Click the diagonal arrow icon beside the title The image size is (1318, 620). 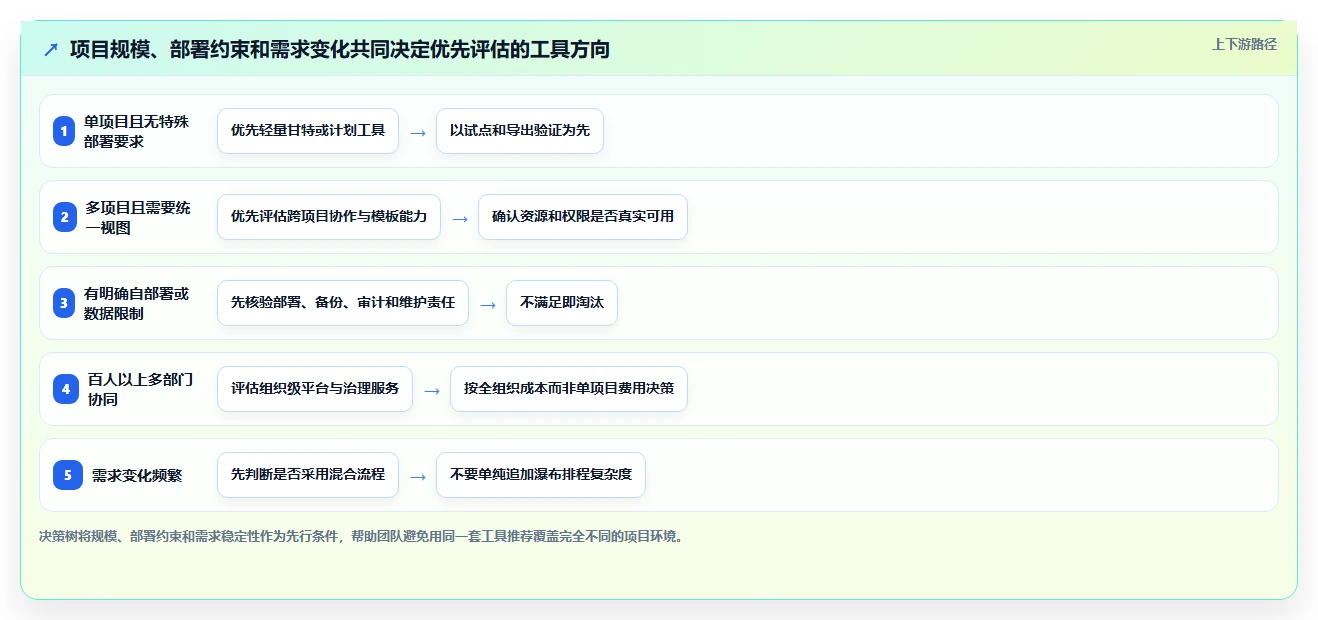[x=51, y=49]
